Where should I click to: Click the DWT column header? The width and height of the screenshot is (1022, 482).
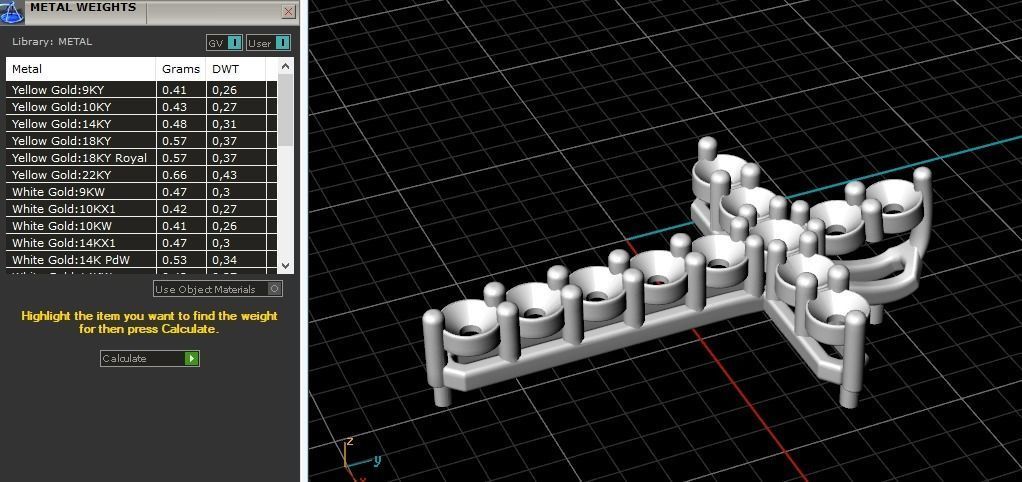pos(235,69)
